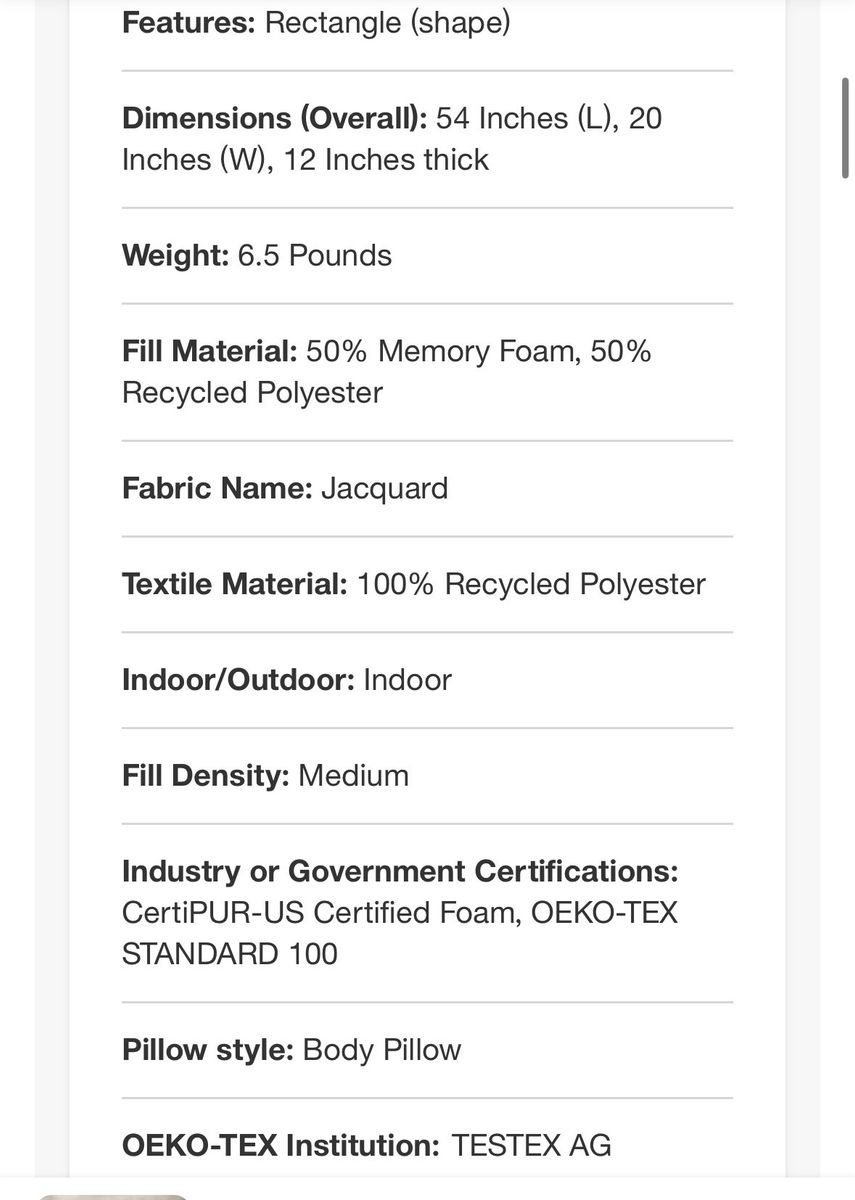Image resolution: width=855 pixels, height=1200 pixels.
Task: Click the vertical scrollbar thumb
Action: point(845,128)
